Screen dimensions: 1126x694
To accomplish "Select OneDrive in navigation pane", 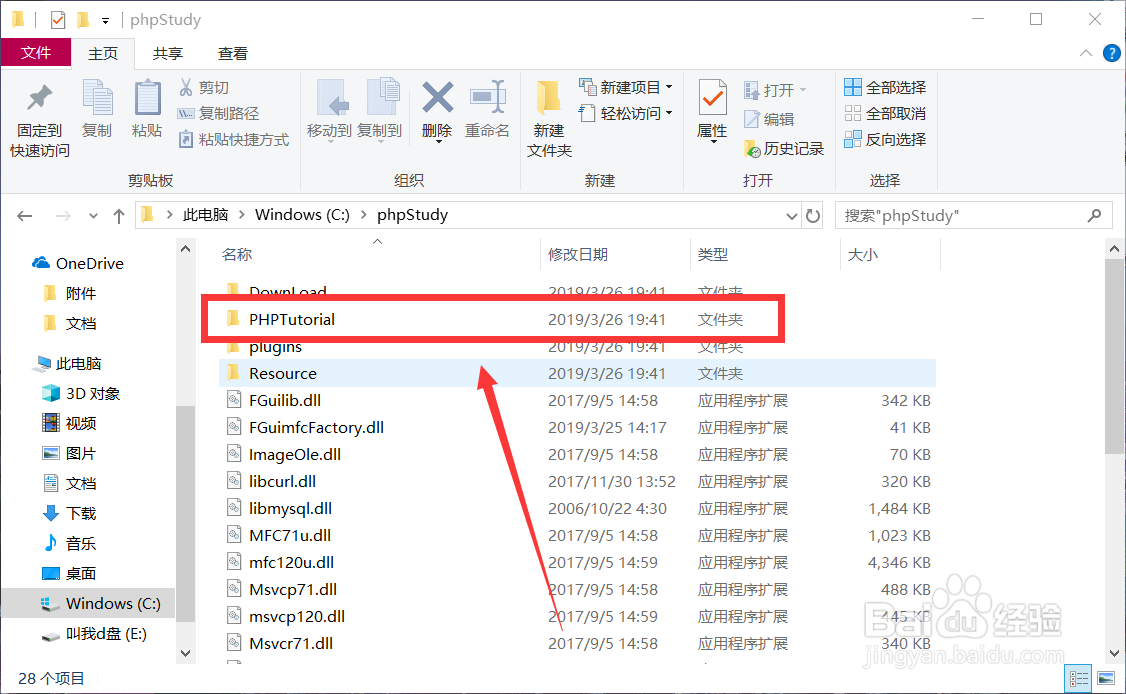I will (78, 264).
